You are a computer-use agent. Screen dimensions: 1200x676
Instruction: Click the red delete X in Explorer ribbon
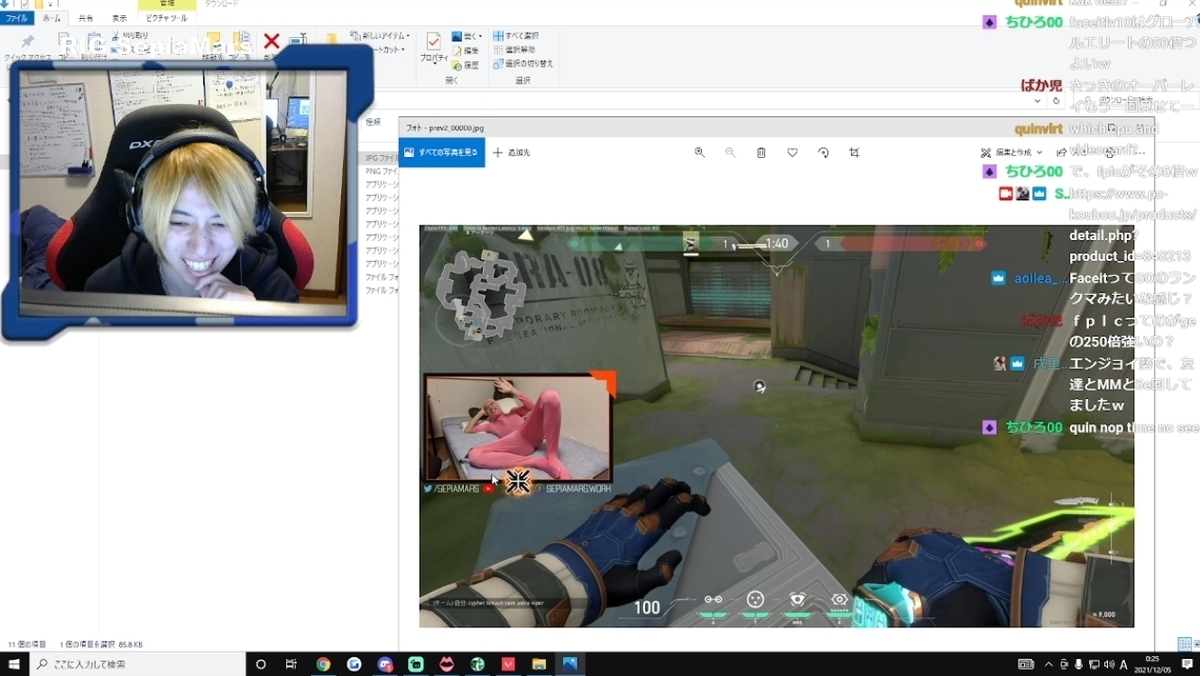[271, 41]
